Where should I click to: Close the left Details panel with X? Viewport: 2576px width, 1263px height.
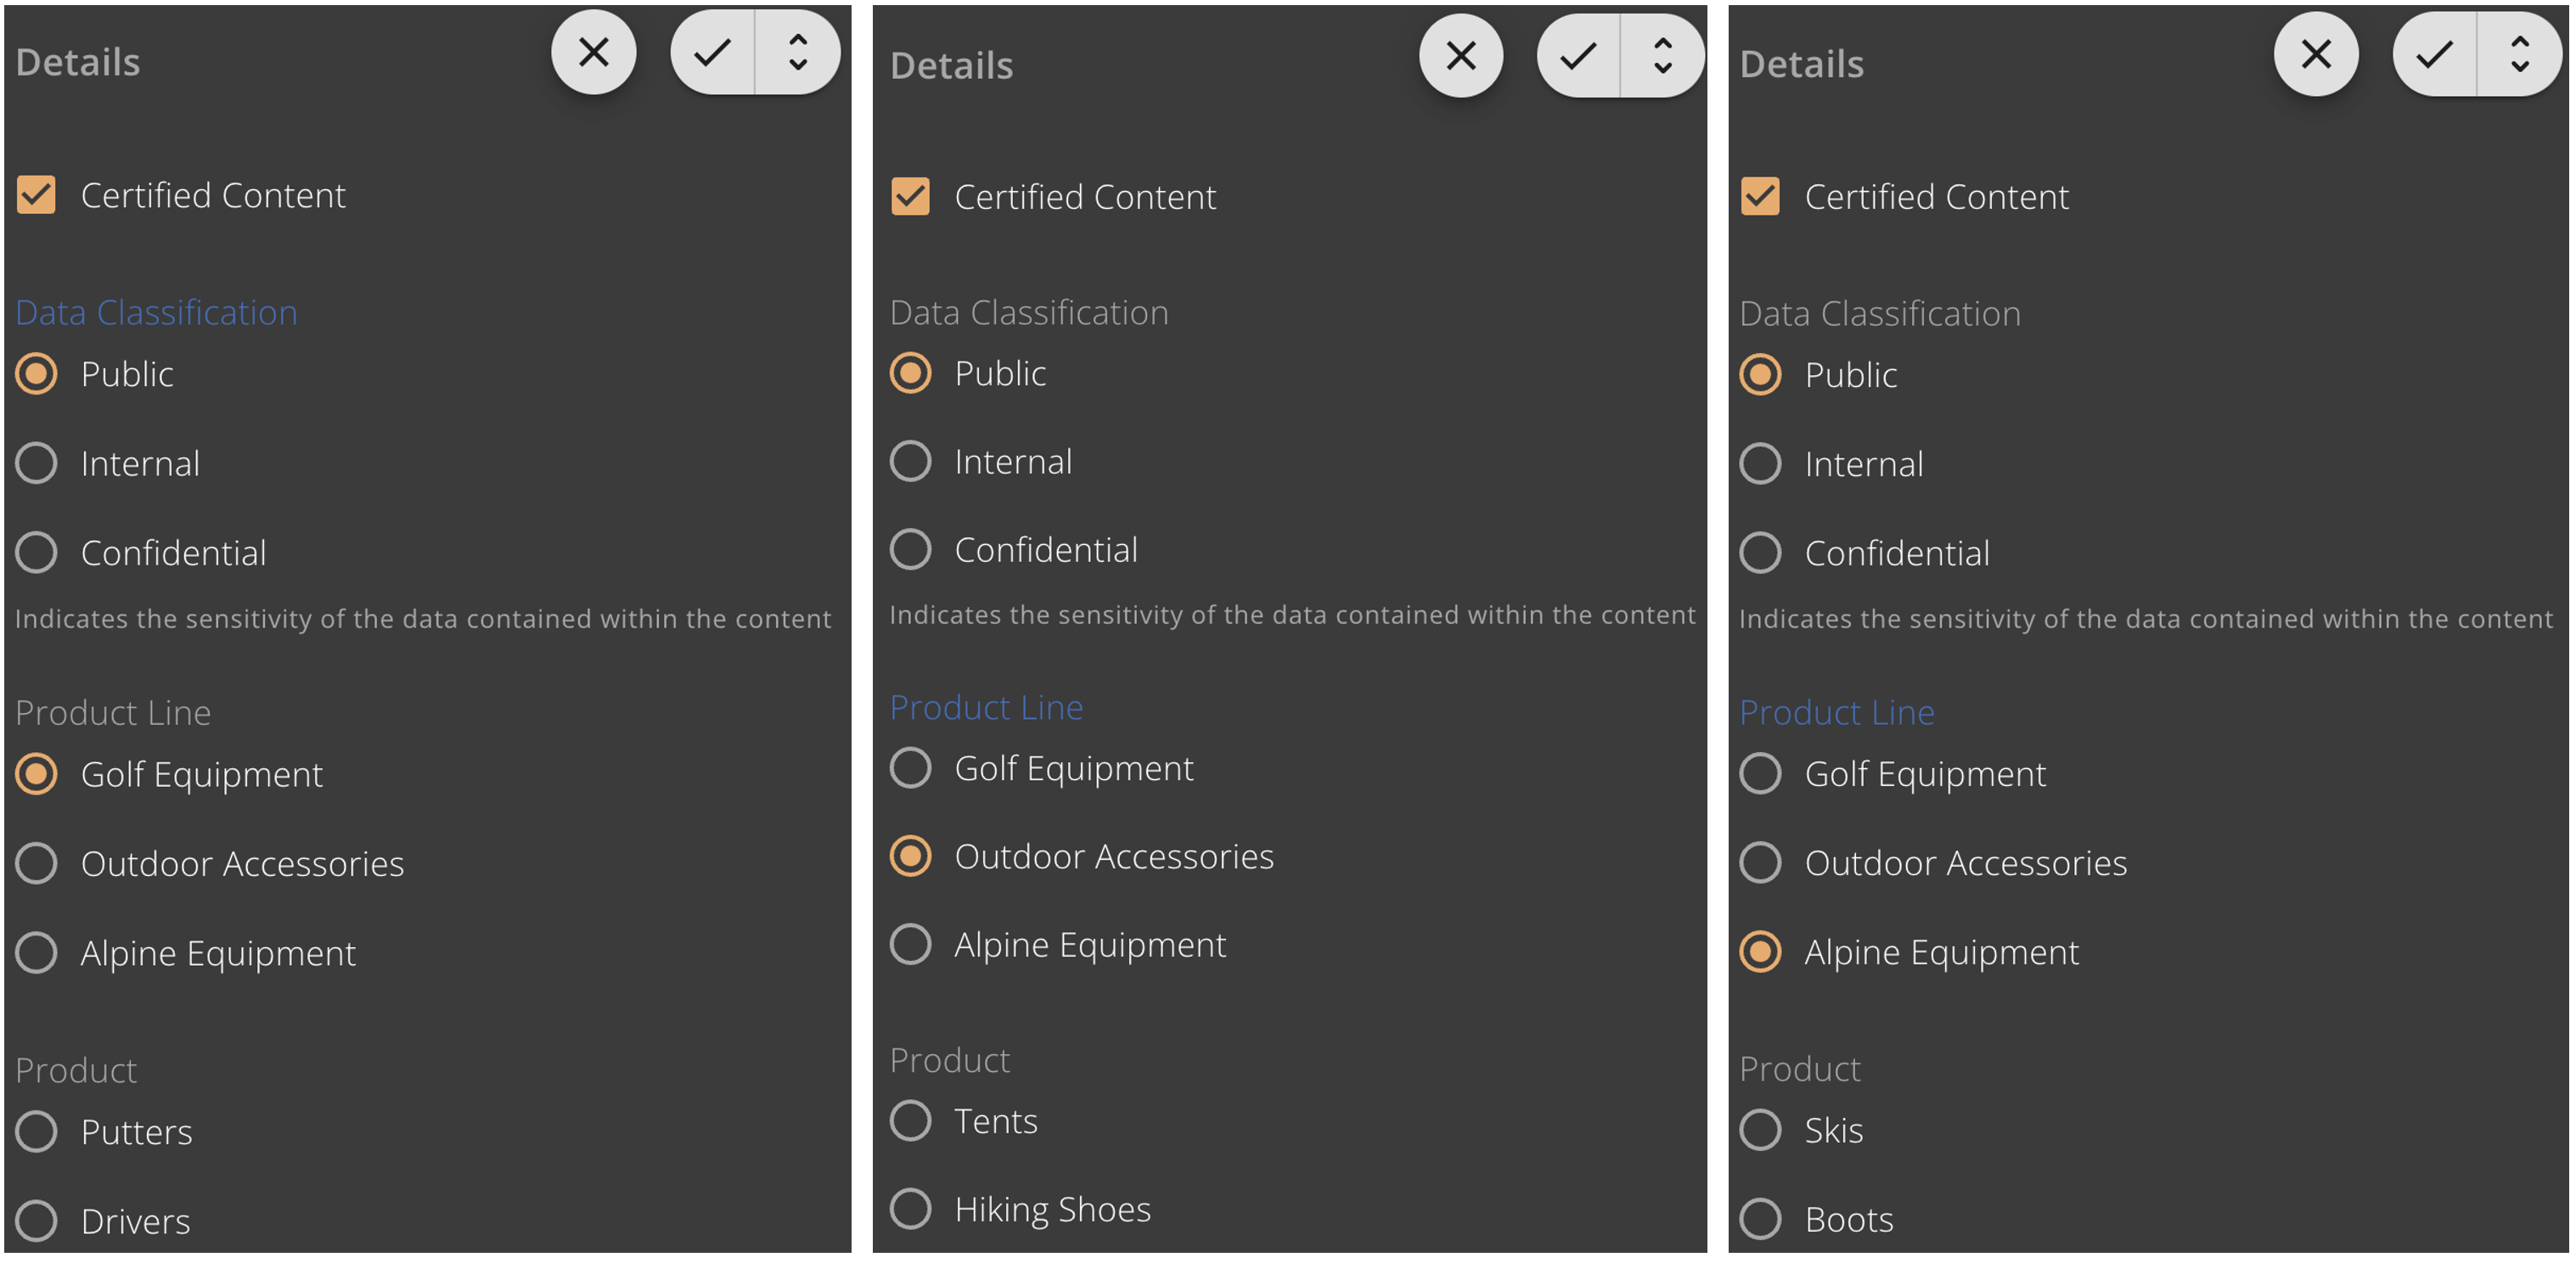tap(593, 52)
